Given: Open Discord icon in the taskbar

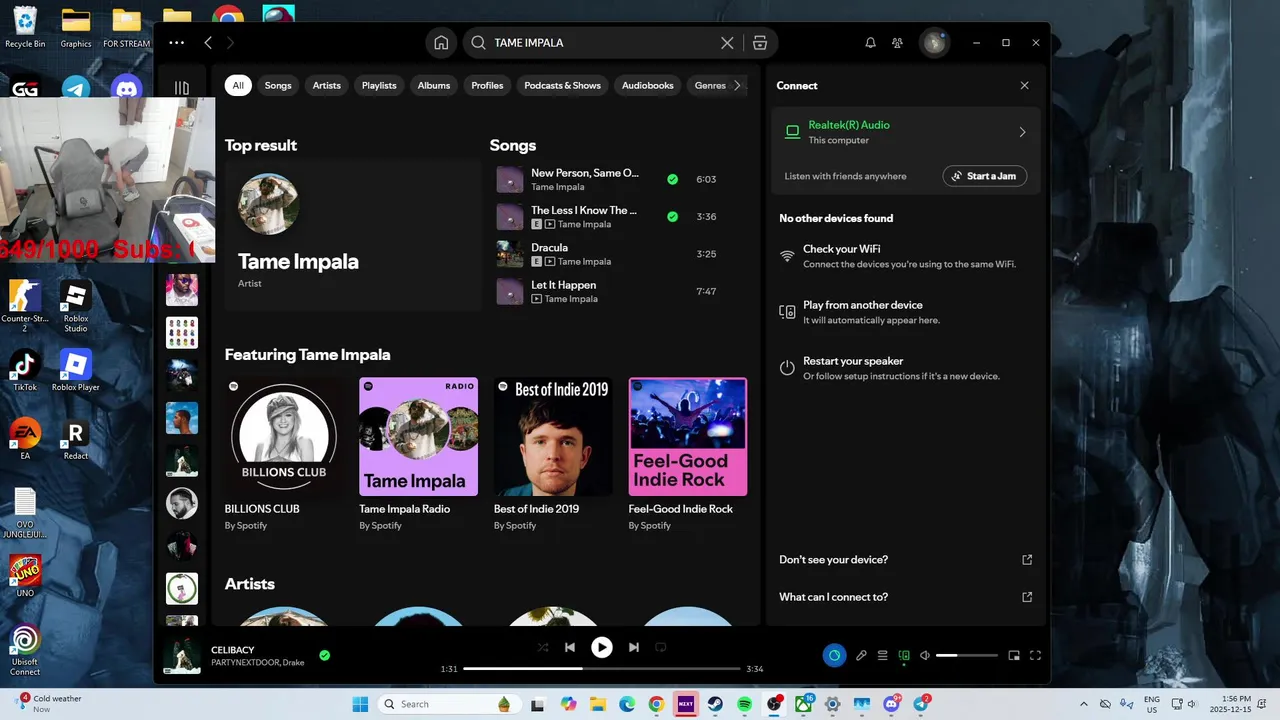Looking at the screenshot, I should click(892, 704).
